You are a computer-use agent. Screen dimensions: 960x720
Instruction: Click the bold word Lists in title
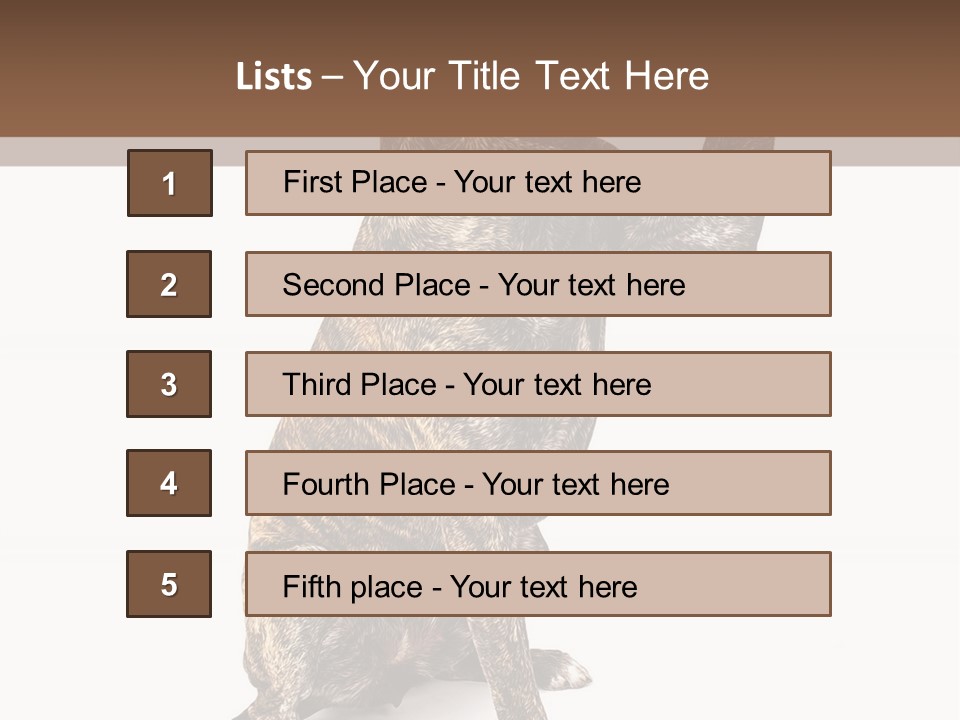(x=274, y=77)
